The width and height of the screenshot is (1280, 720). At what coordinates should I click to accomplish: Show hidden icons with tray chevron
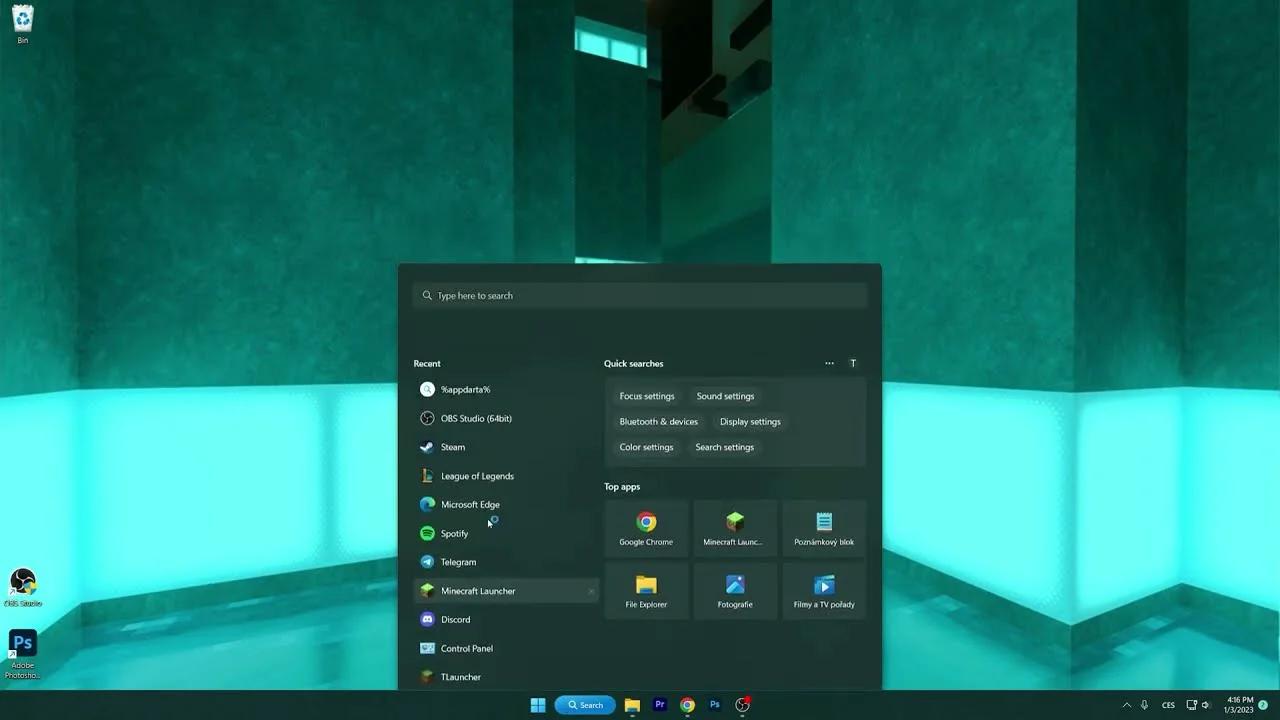pos(1127,705)
